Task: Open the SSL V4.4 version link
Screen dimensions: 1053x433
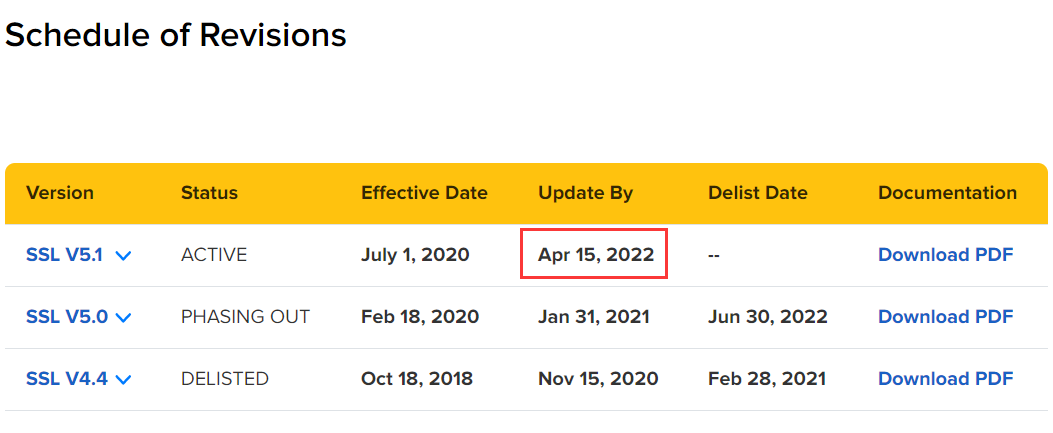Action: point(66,379)
